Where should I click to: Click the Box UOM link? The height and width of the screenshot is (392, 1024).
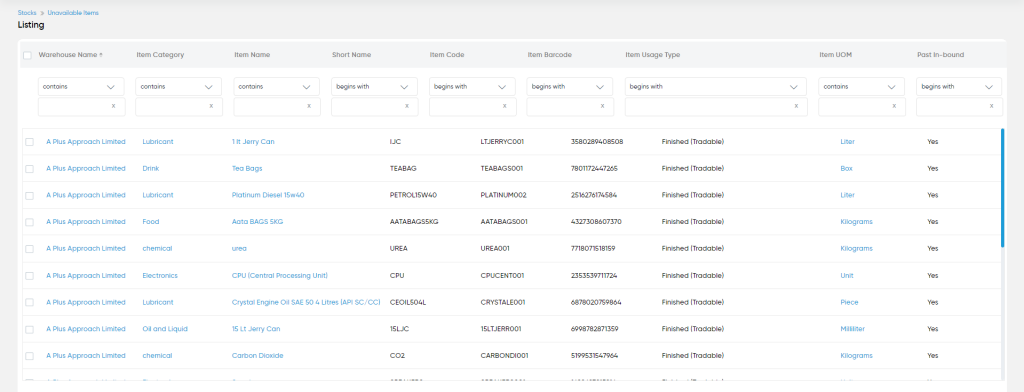(x=846, y=169)
